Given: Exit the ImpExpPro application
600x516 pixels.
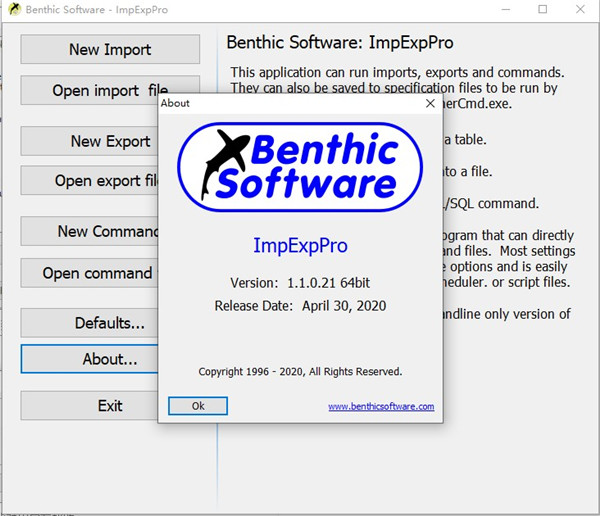Looking at the screenshot, I should tap(89, 405).
